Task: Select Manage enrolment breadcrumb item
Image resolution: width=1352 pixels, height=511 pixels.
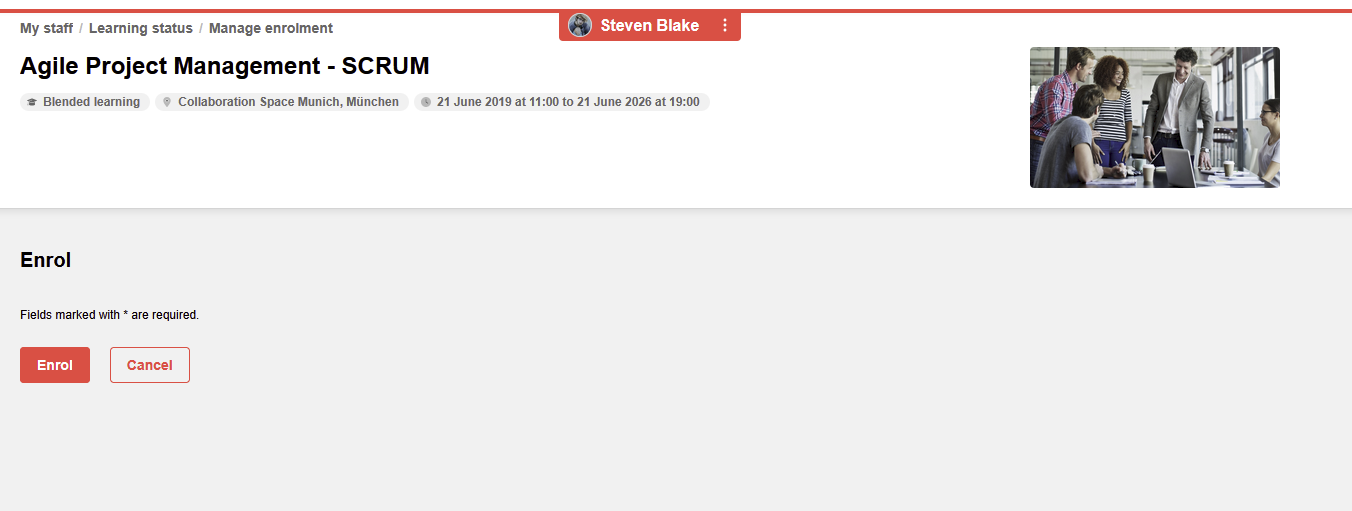Action: pos(271,28)
